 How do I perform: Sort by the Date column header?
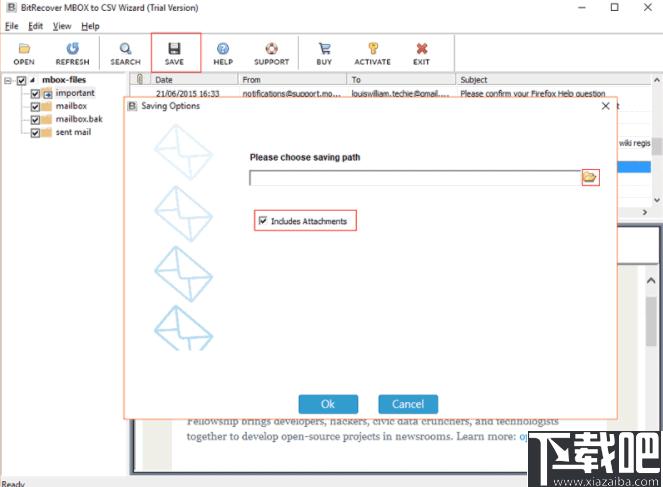coord(194,79)
